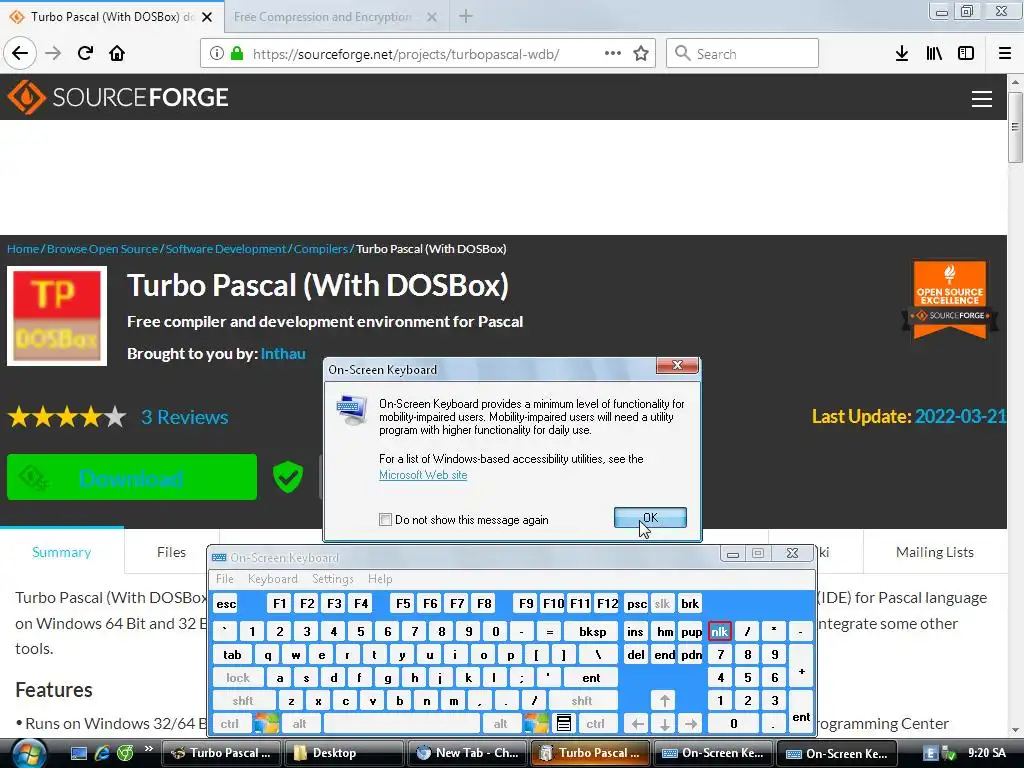Open site information icon in address bar
Image resolution: width=1024 pixels, height=768 pixels.
click(x=216, y=53)
